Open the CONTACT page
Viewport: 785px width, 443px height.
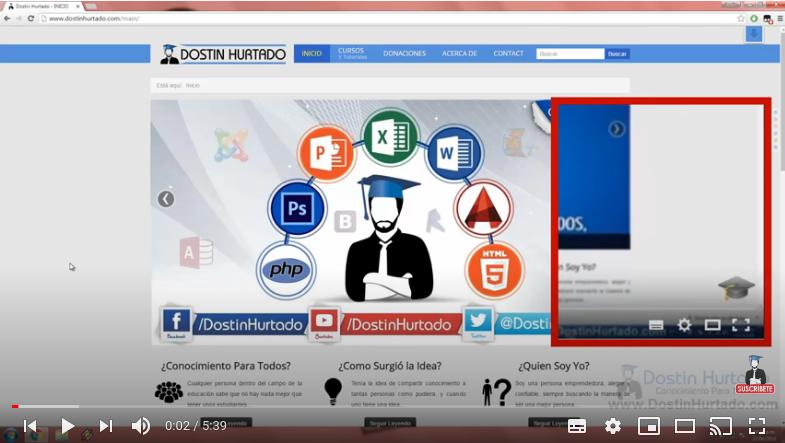509,54
